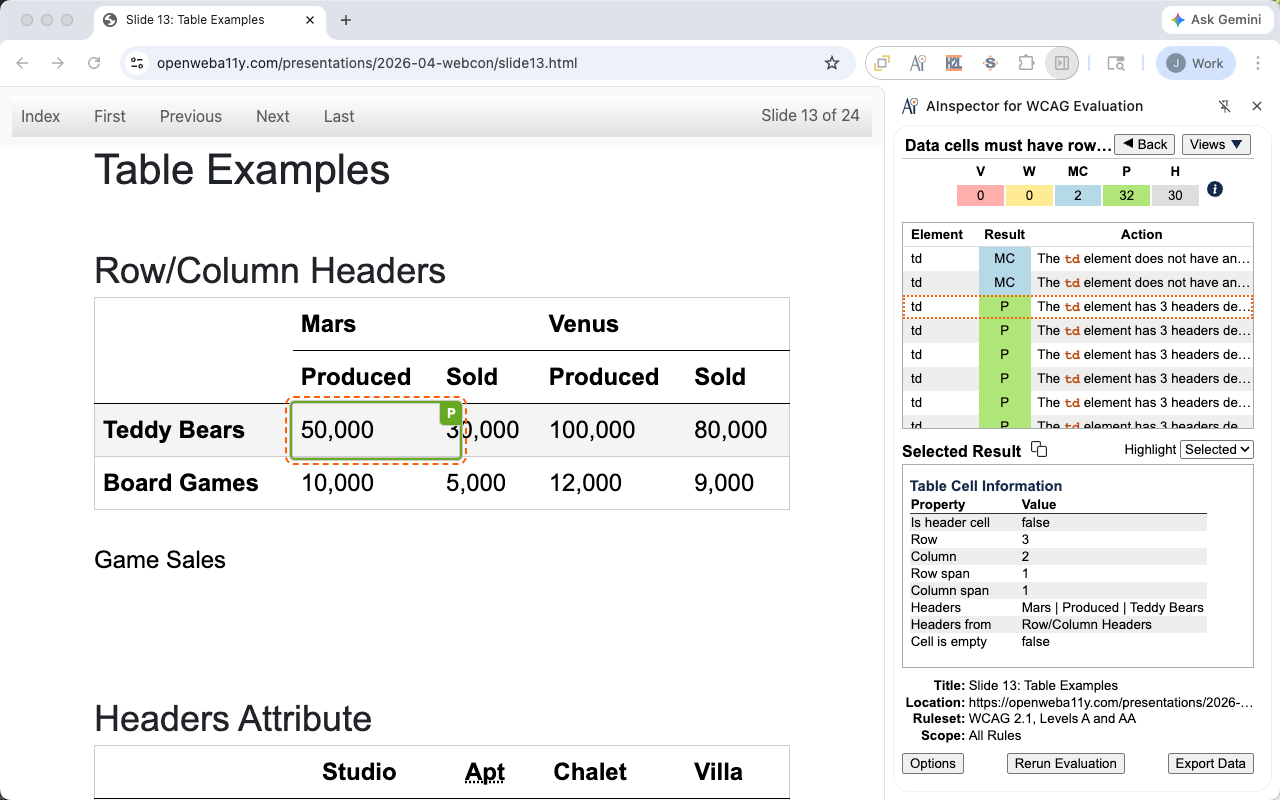The width and height of the screenshot is (1280, 800).
Task: Select the first MC result row
Action: 1077,258
